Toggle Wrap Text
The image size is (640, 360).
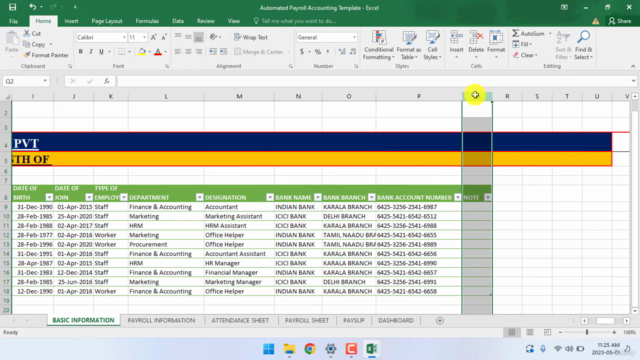[x=251, y=37]
